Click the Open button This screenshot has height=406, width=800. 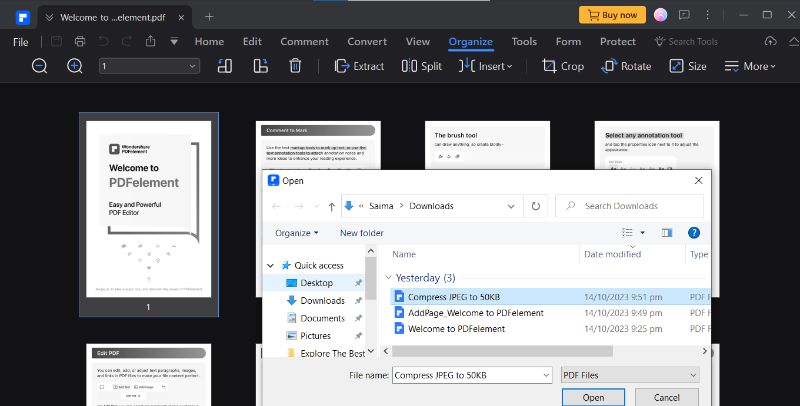(593, 397)
